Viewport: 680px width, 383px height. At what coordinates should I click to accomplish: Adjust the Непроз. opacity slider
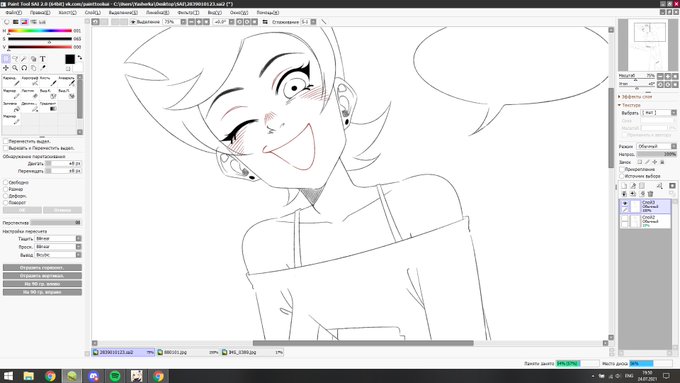(657, 154)
